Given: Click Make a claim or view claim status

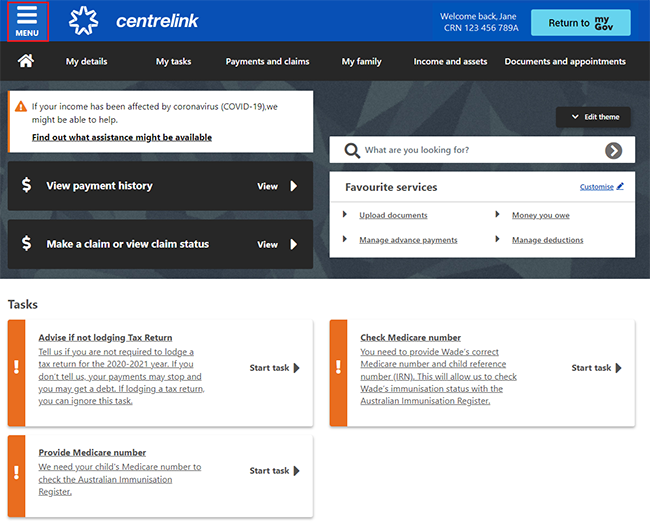Looking at the screenshot, I should (x=128, y=244).
